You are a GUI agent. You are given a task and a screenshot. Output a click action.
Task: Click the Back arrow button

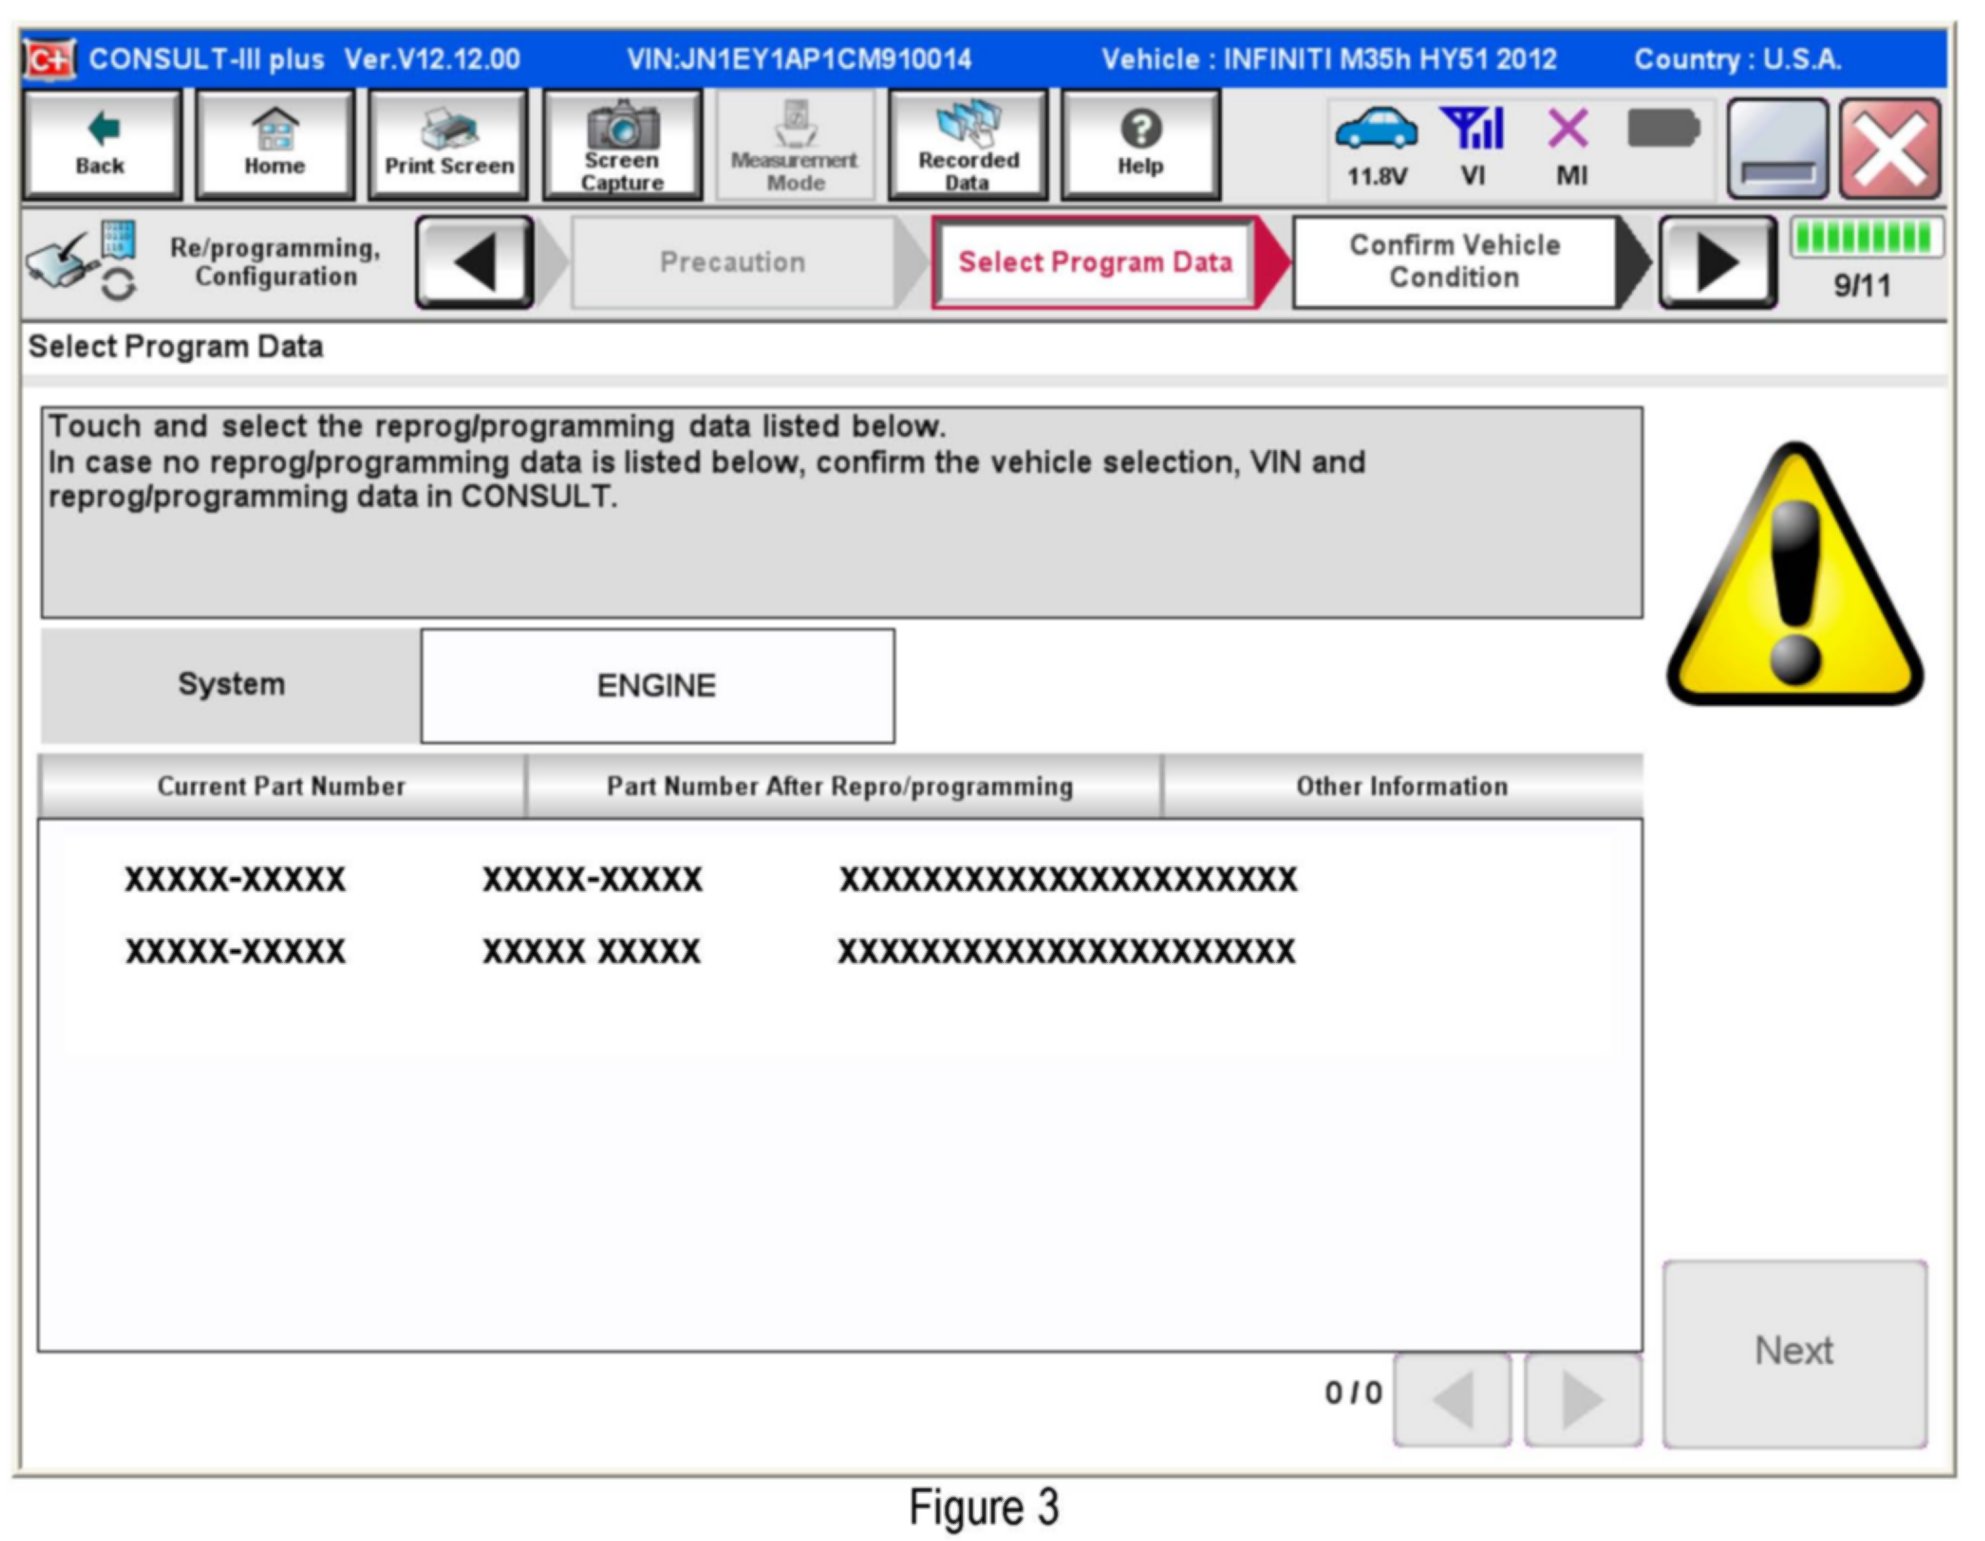point(101,144)
